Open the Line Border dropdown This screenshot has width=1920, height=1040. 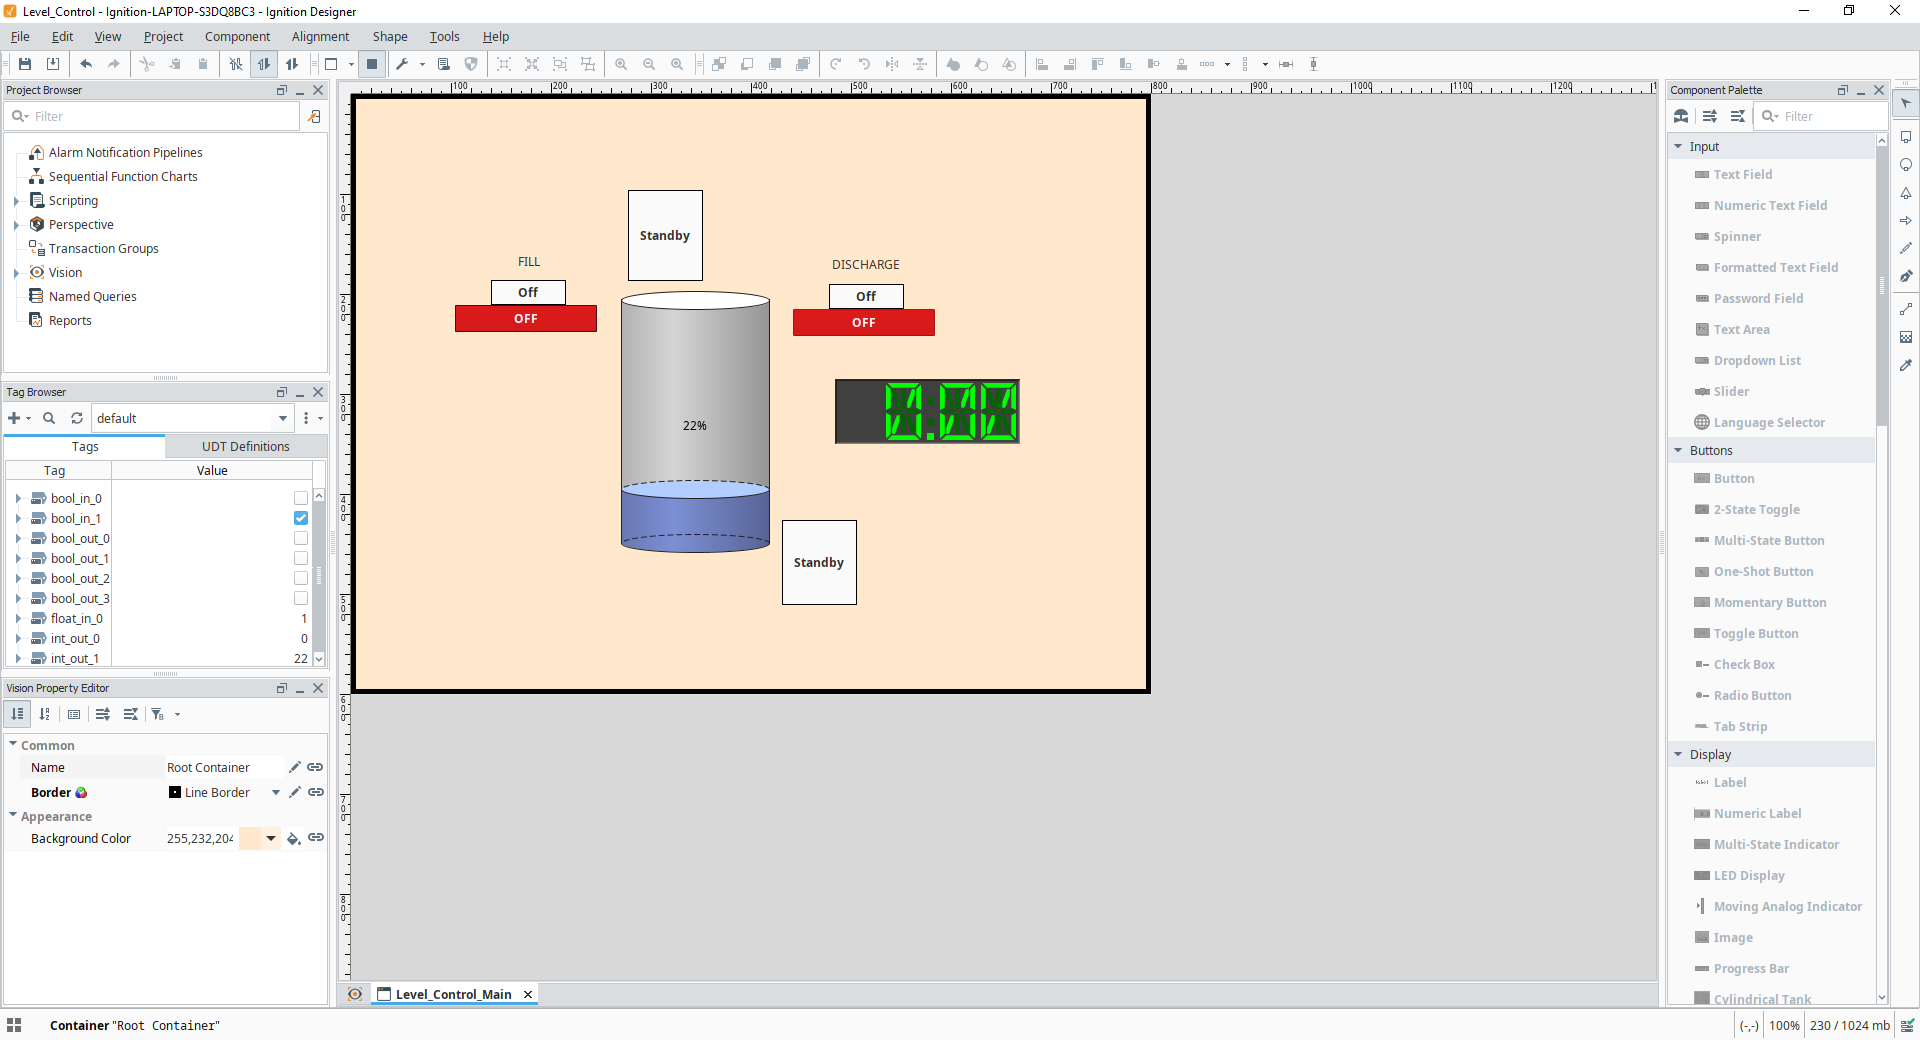pos(276,792)
